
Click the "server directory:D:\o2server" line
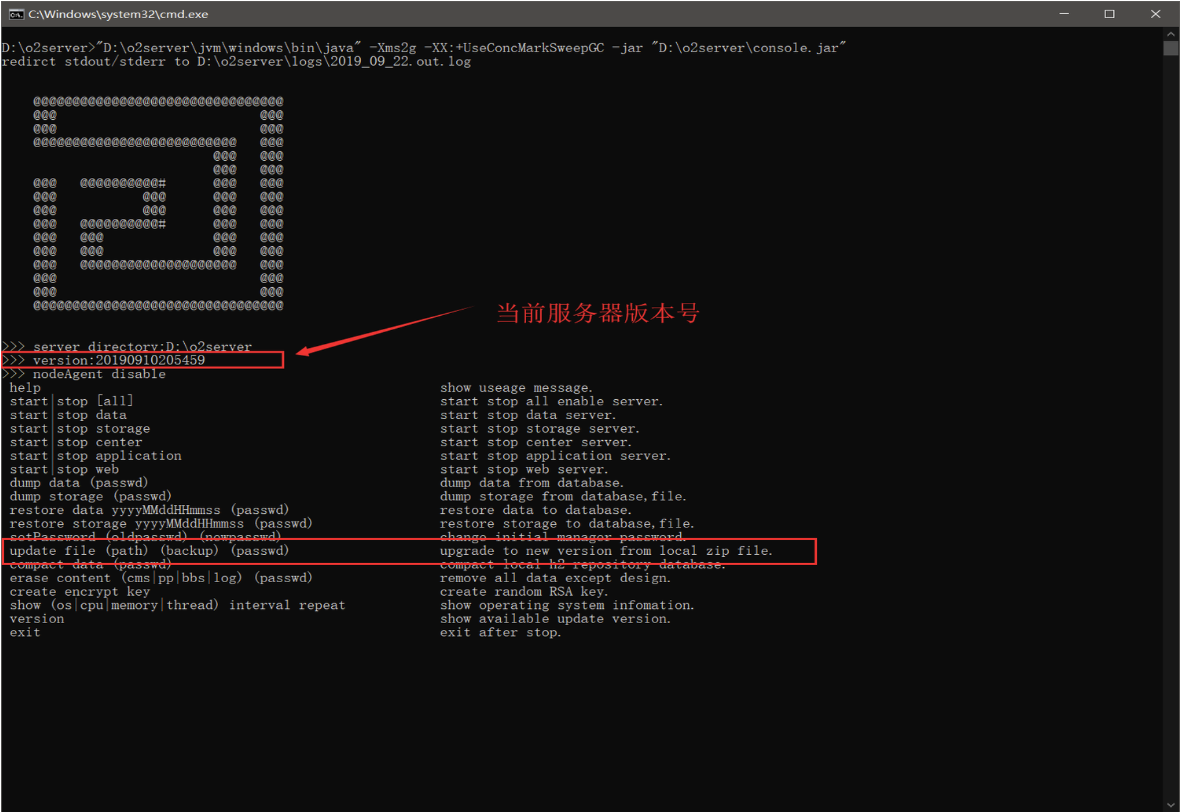tap(142, 346)
